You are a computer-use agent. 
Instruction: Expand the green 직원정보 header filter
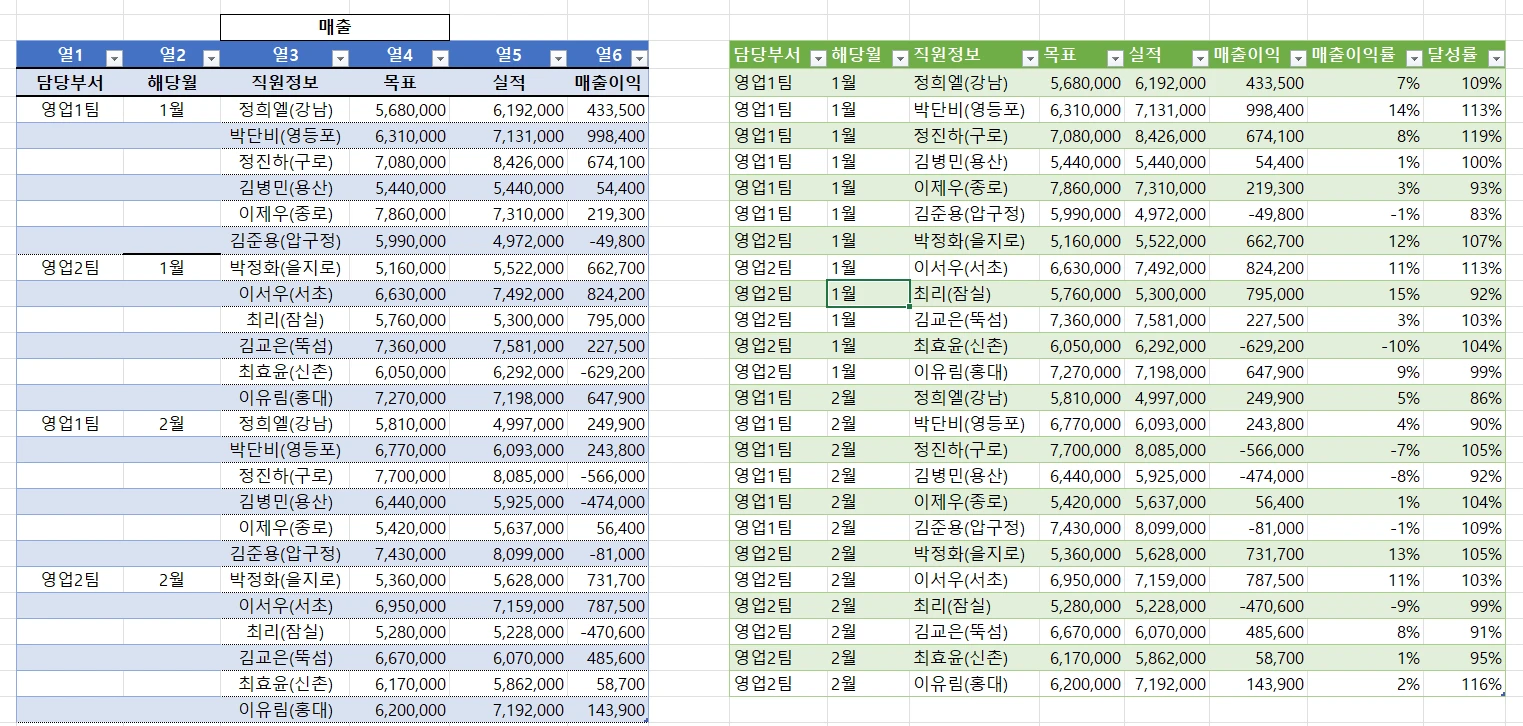click(1029, 58)
